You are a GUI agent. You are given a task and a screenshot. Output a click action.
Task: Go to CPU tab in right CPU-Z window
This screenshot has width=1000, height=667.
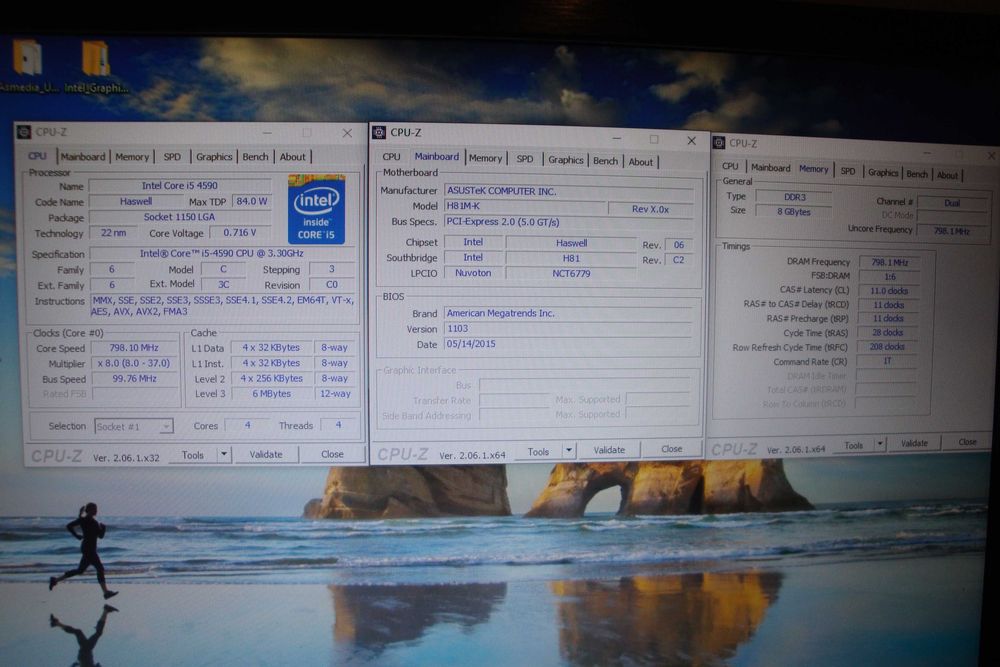pyautogui.click(x=730, y=166)
